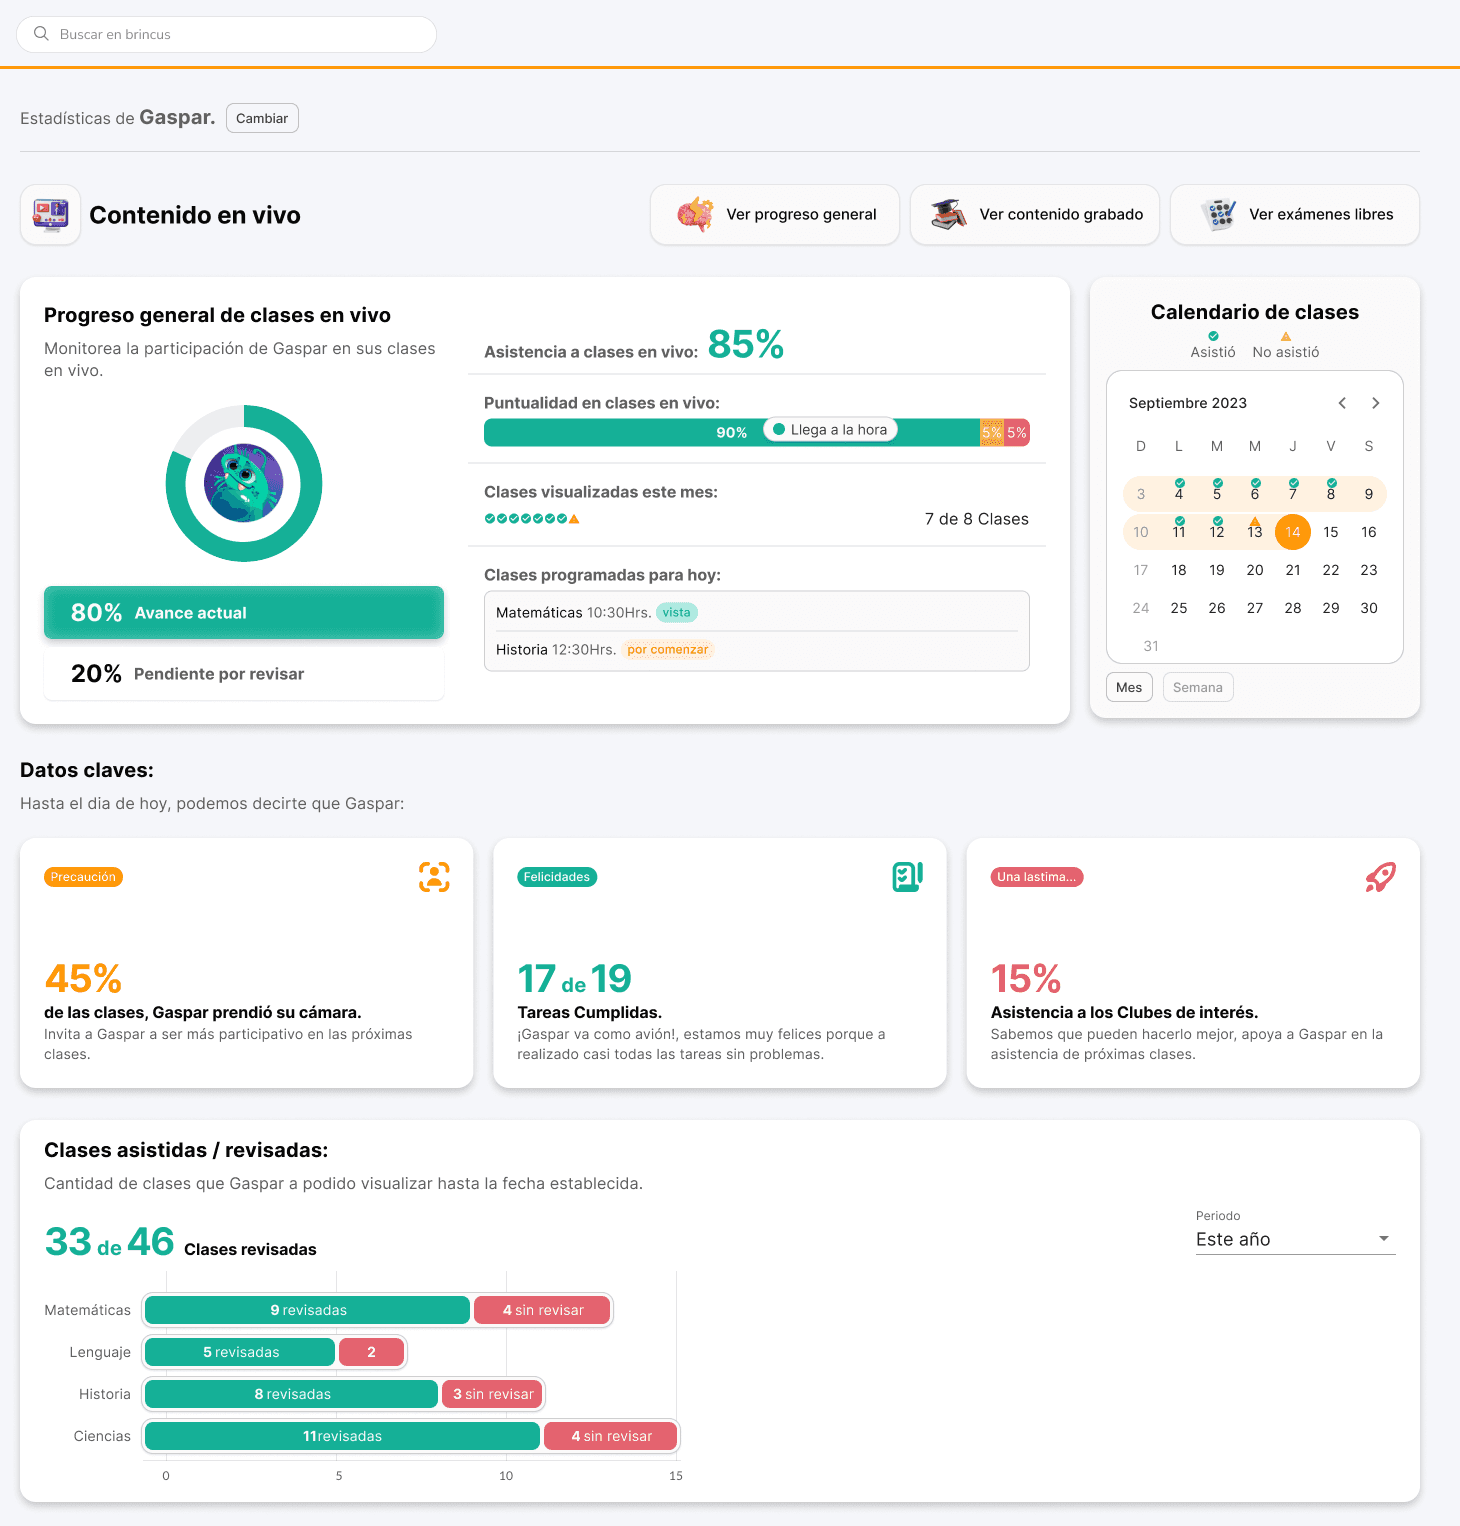Click the 8 revisadas Historia bar
The image size is (1460, 1526).
coord(292,1394)
